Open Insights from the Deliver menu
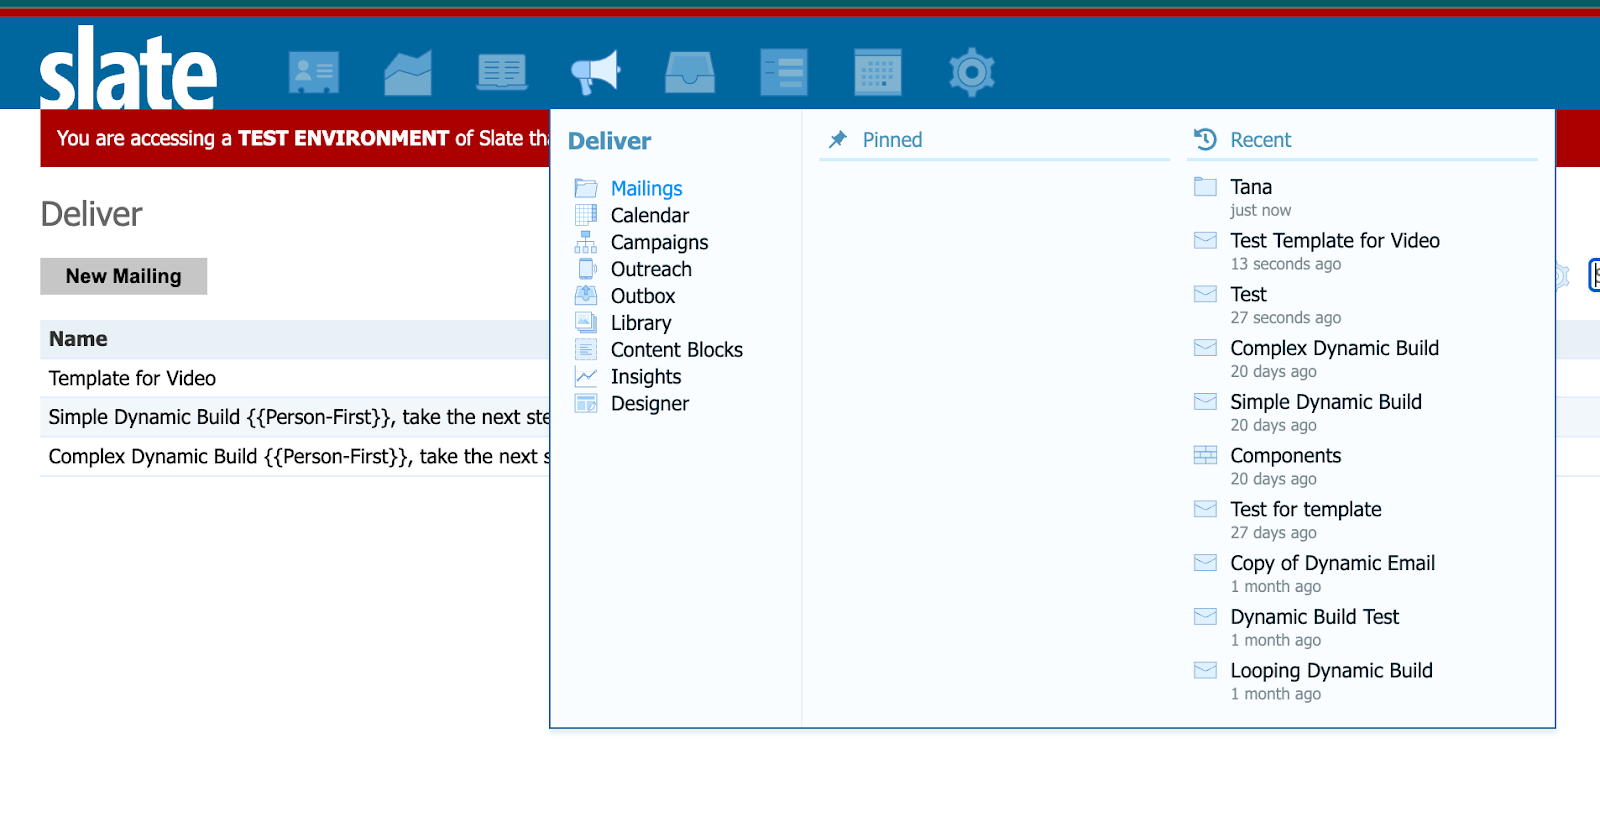This screenshot has width=1600, height=833. (645, 377)
